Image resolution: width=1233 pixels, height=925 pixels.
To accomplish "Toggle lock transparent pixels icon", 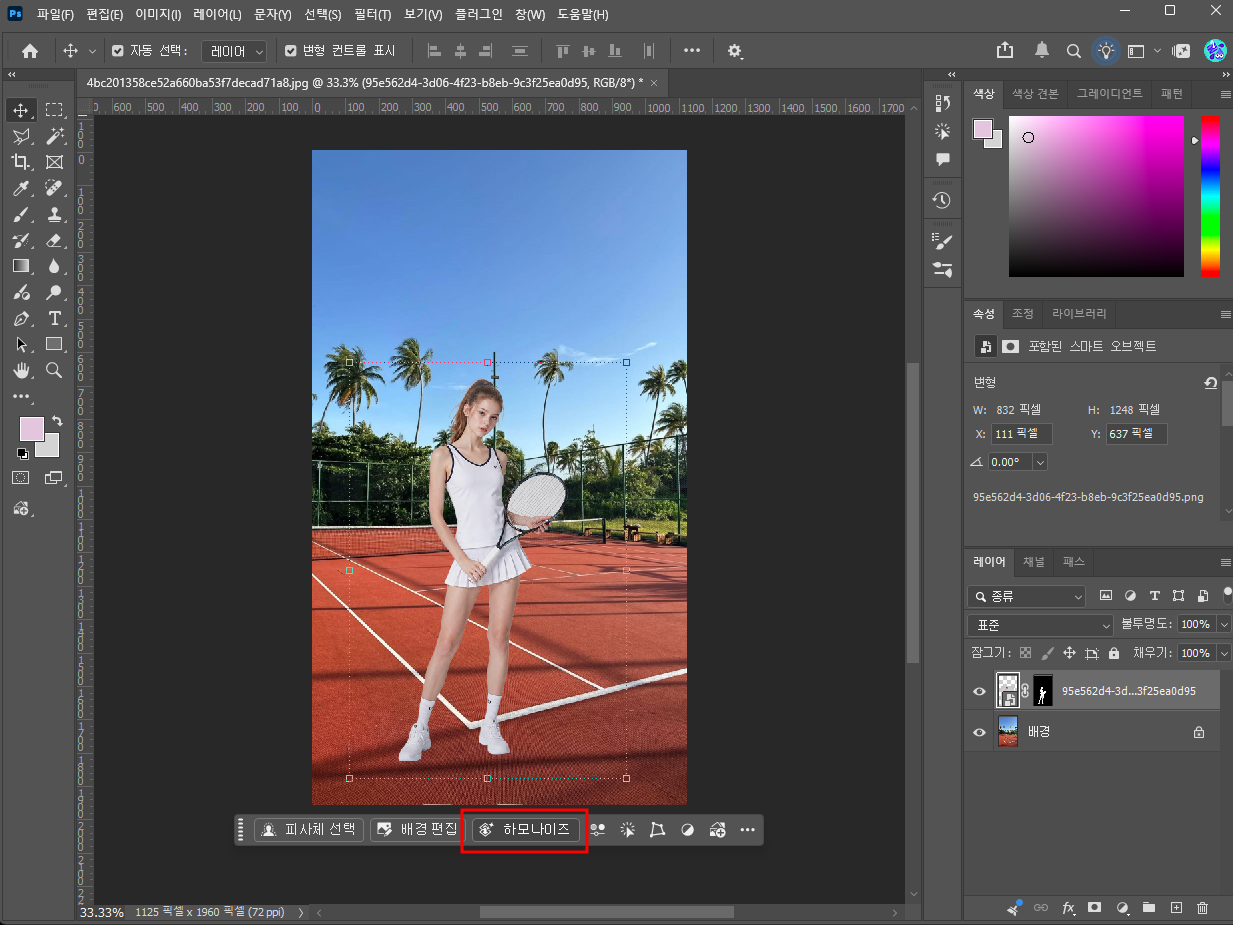I will click(x=1025, y=653).
